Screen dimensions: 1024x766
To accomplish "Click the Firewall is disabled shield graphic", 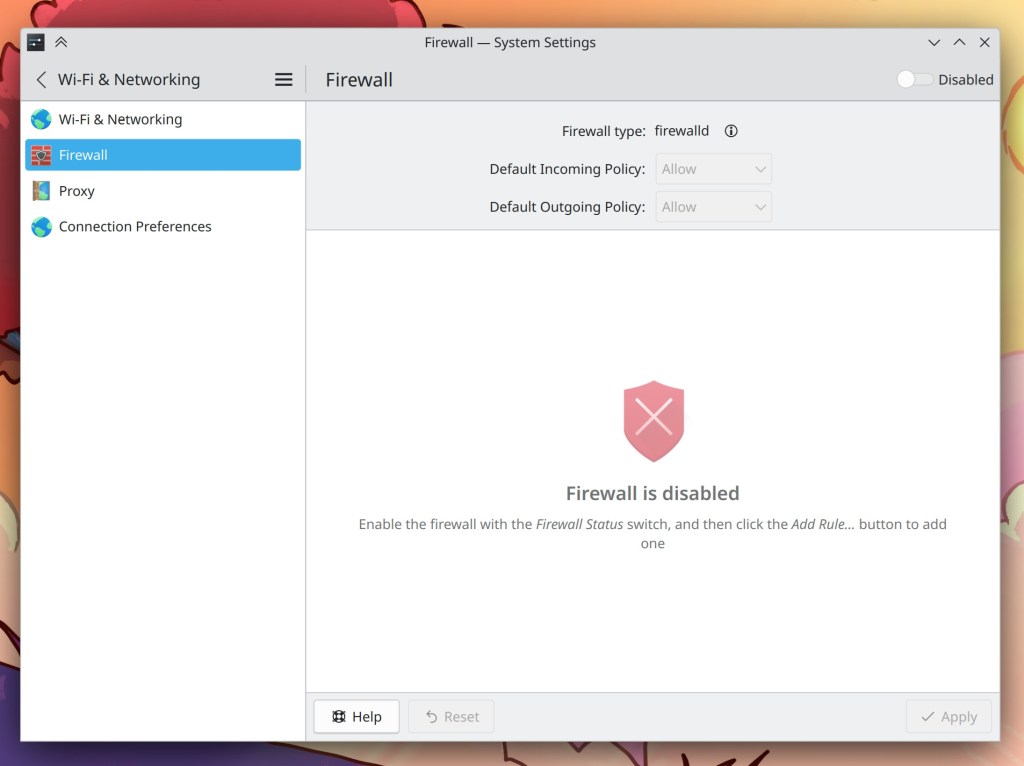I will click(653, 420).
